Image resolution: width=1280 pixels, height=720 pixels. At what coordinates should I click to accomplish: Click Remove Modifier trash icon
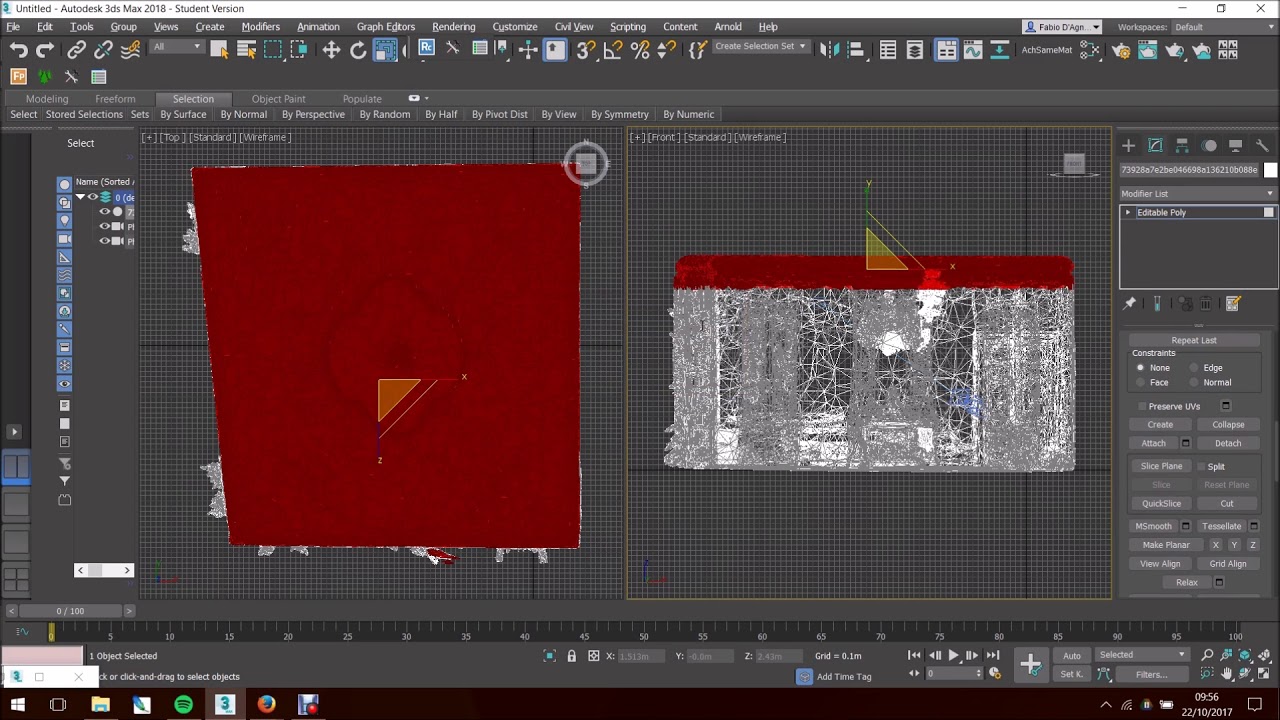pos(1206,304)
